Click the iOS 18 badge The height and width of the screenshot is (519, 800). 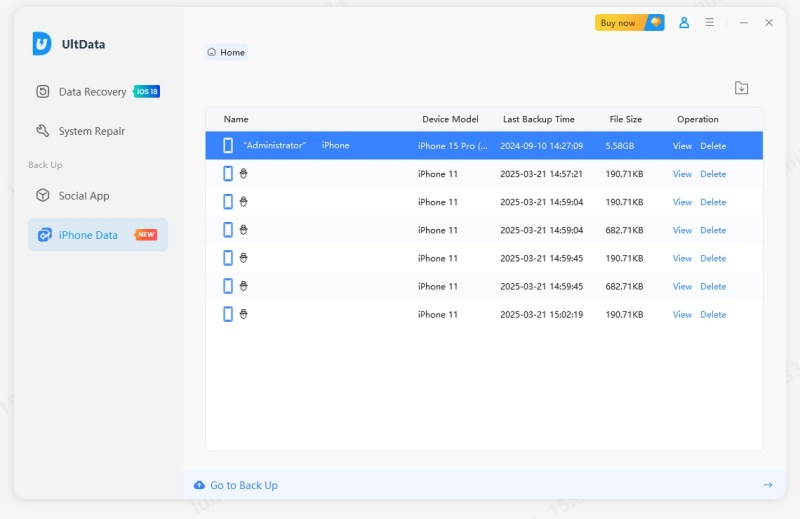(147, 91)
